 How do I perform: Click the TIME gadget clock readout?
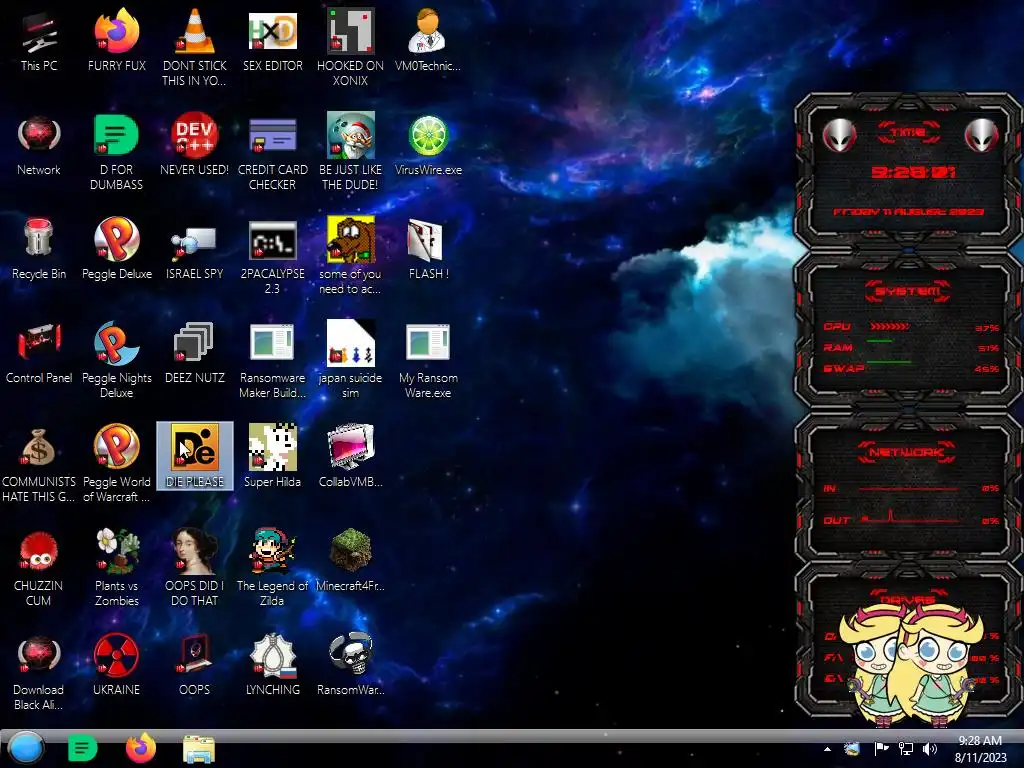coord(913,172)
